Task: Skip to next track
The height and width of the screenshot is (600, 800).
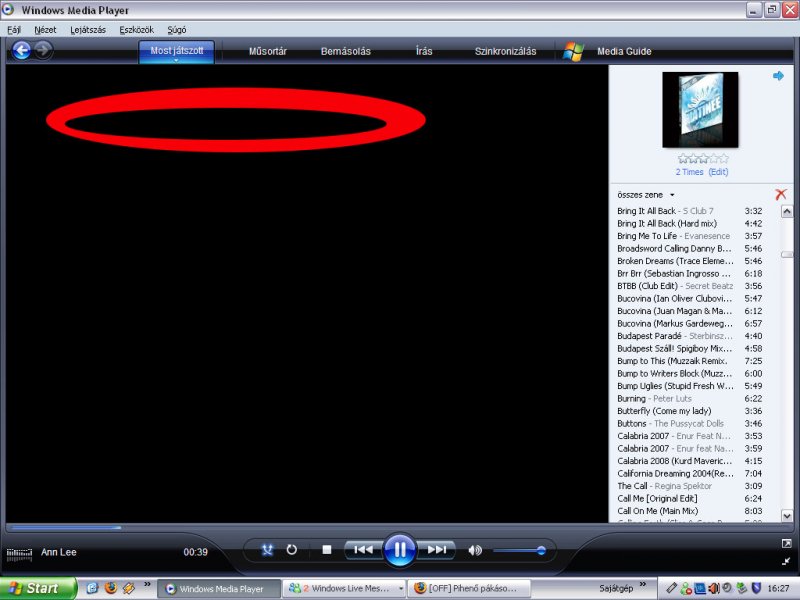Action: [x=436, y=549]
